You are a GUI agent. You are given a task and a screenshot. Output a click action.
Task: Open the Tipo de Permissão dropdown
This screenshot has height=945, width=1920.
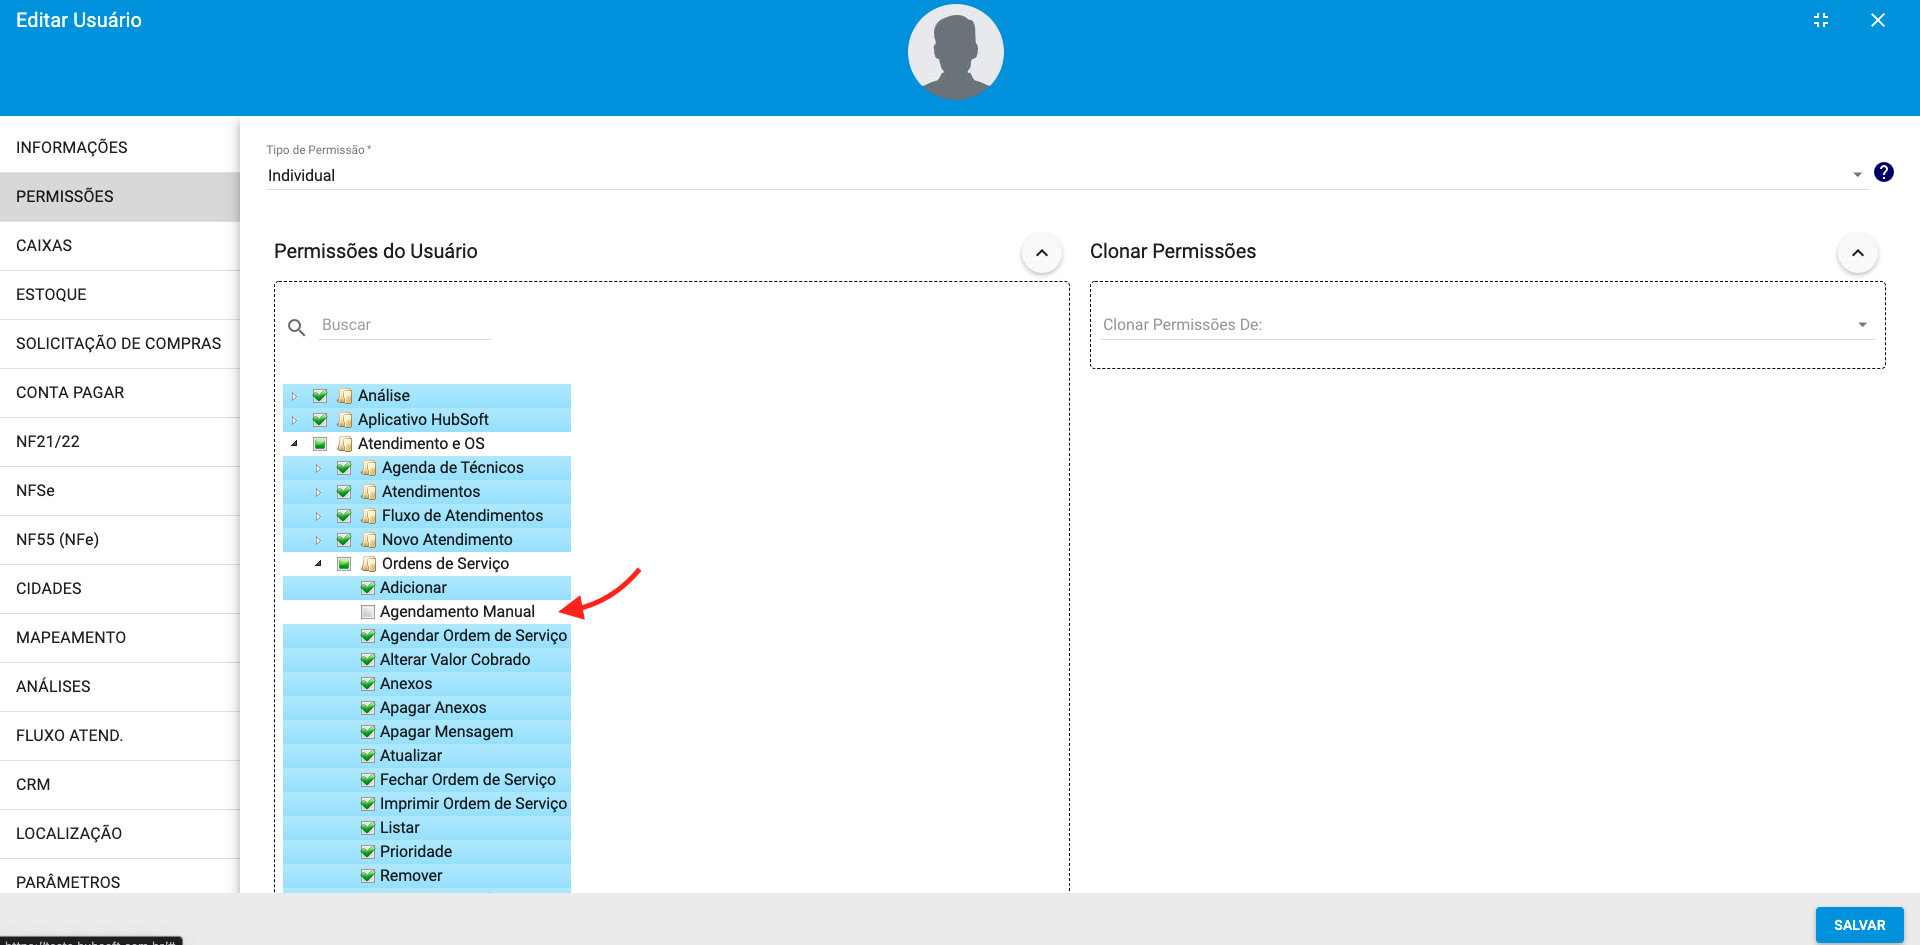click(x=1067, y=175)
